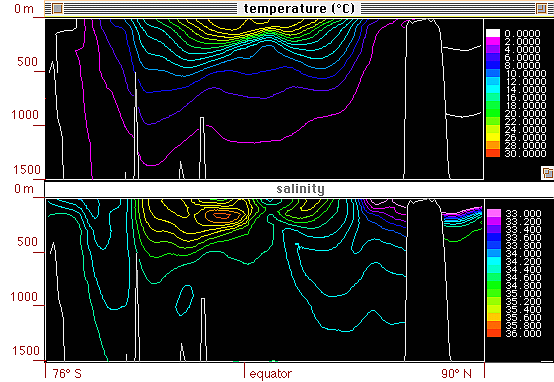Click the "90° N" latitude label
Screen dimensions: 554x382
tap(456, 374)
